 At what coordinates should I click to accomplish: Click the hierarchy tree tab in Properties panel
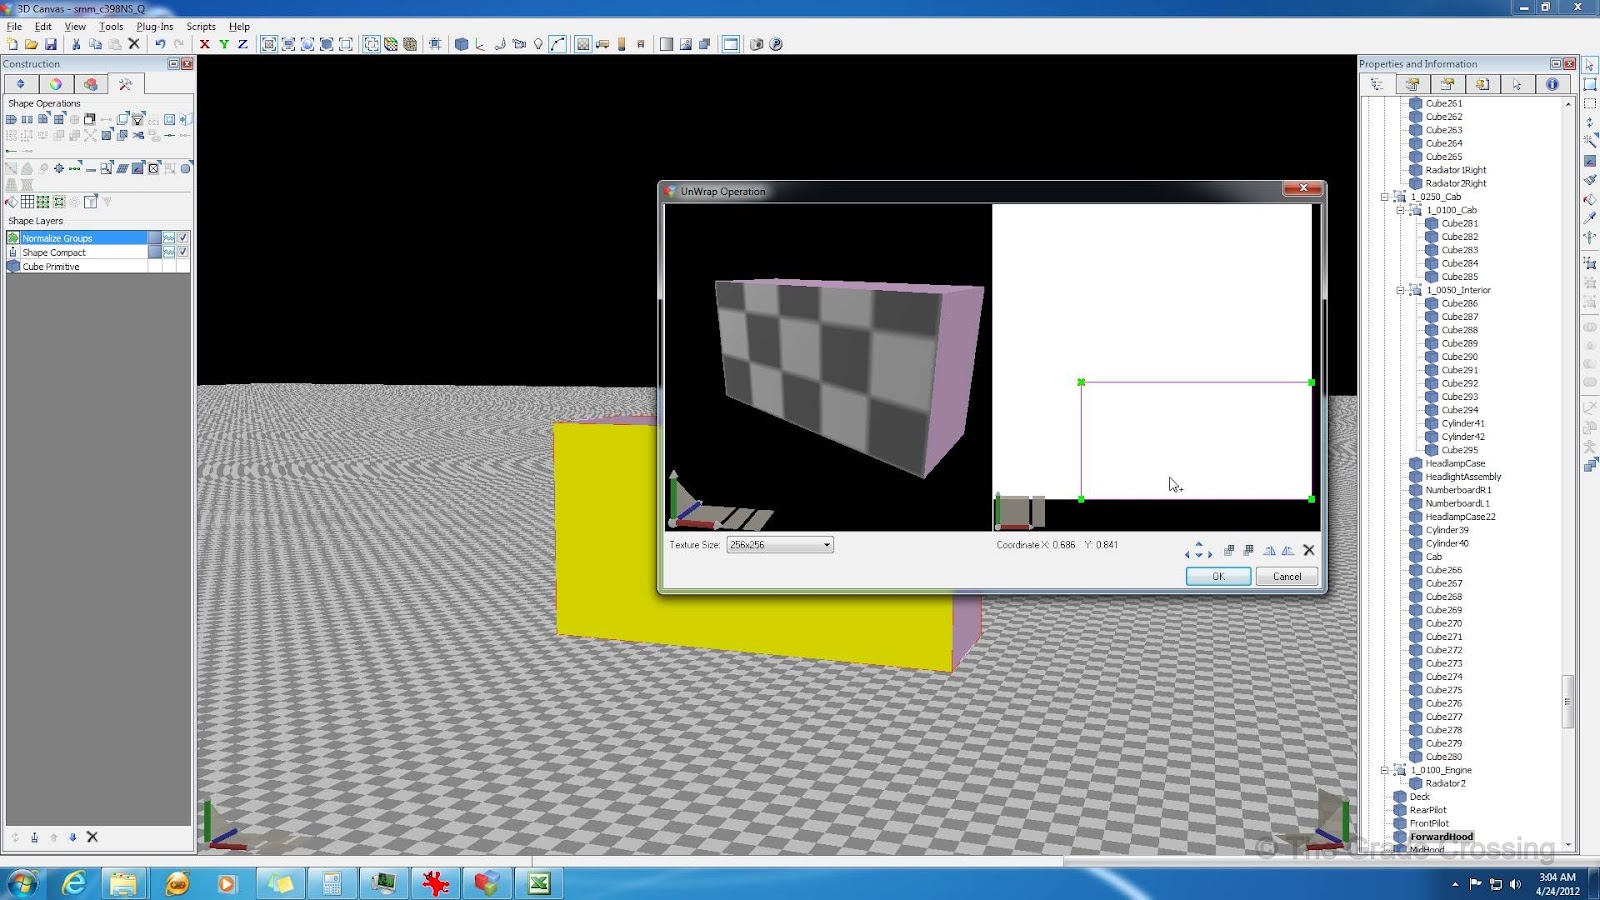1377,85
